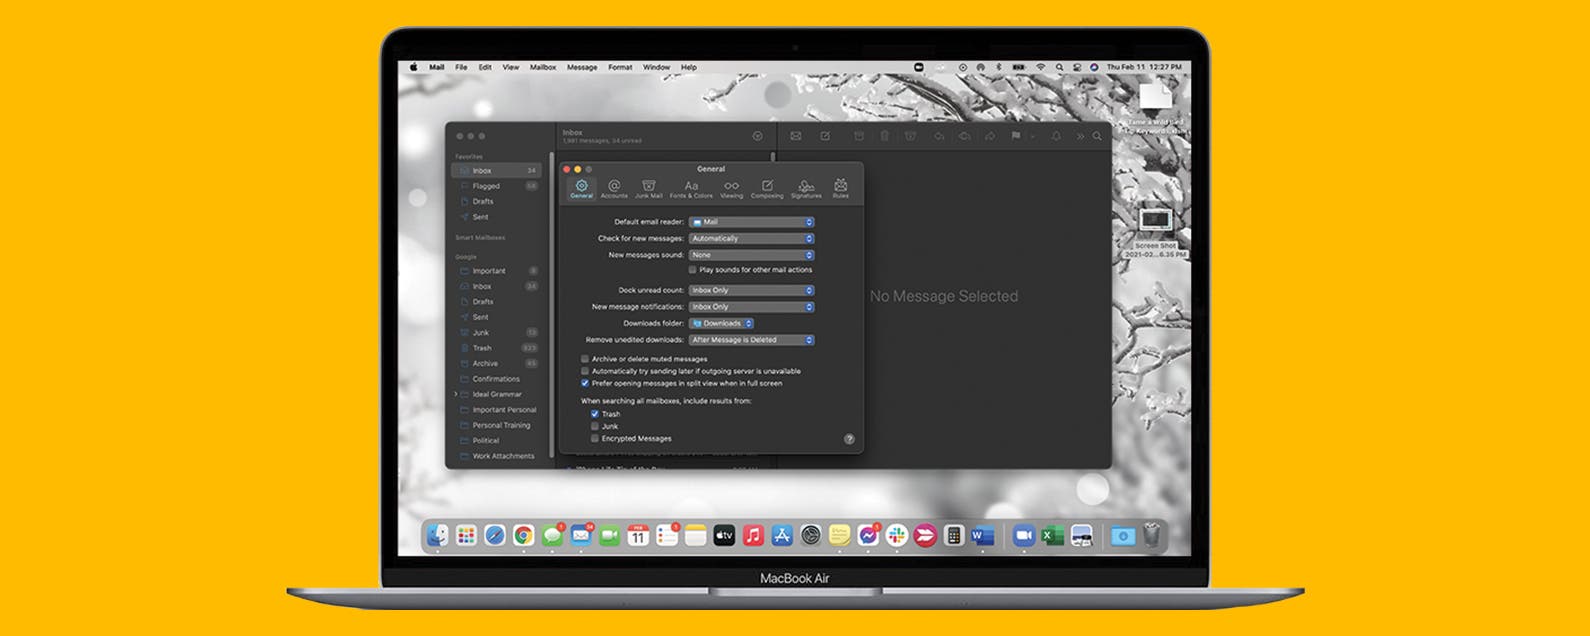
Task: Click the search magnifier in Mail toolbar
Action: tap(1097, 136)
